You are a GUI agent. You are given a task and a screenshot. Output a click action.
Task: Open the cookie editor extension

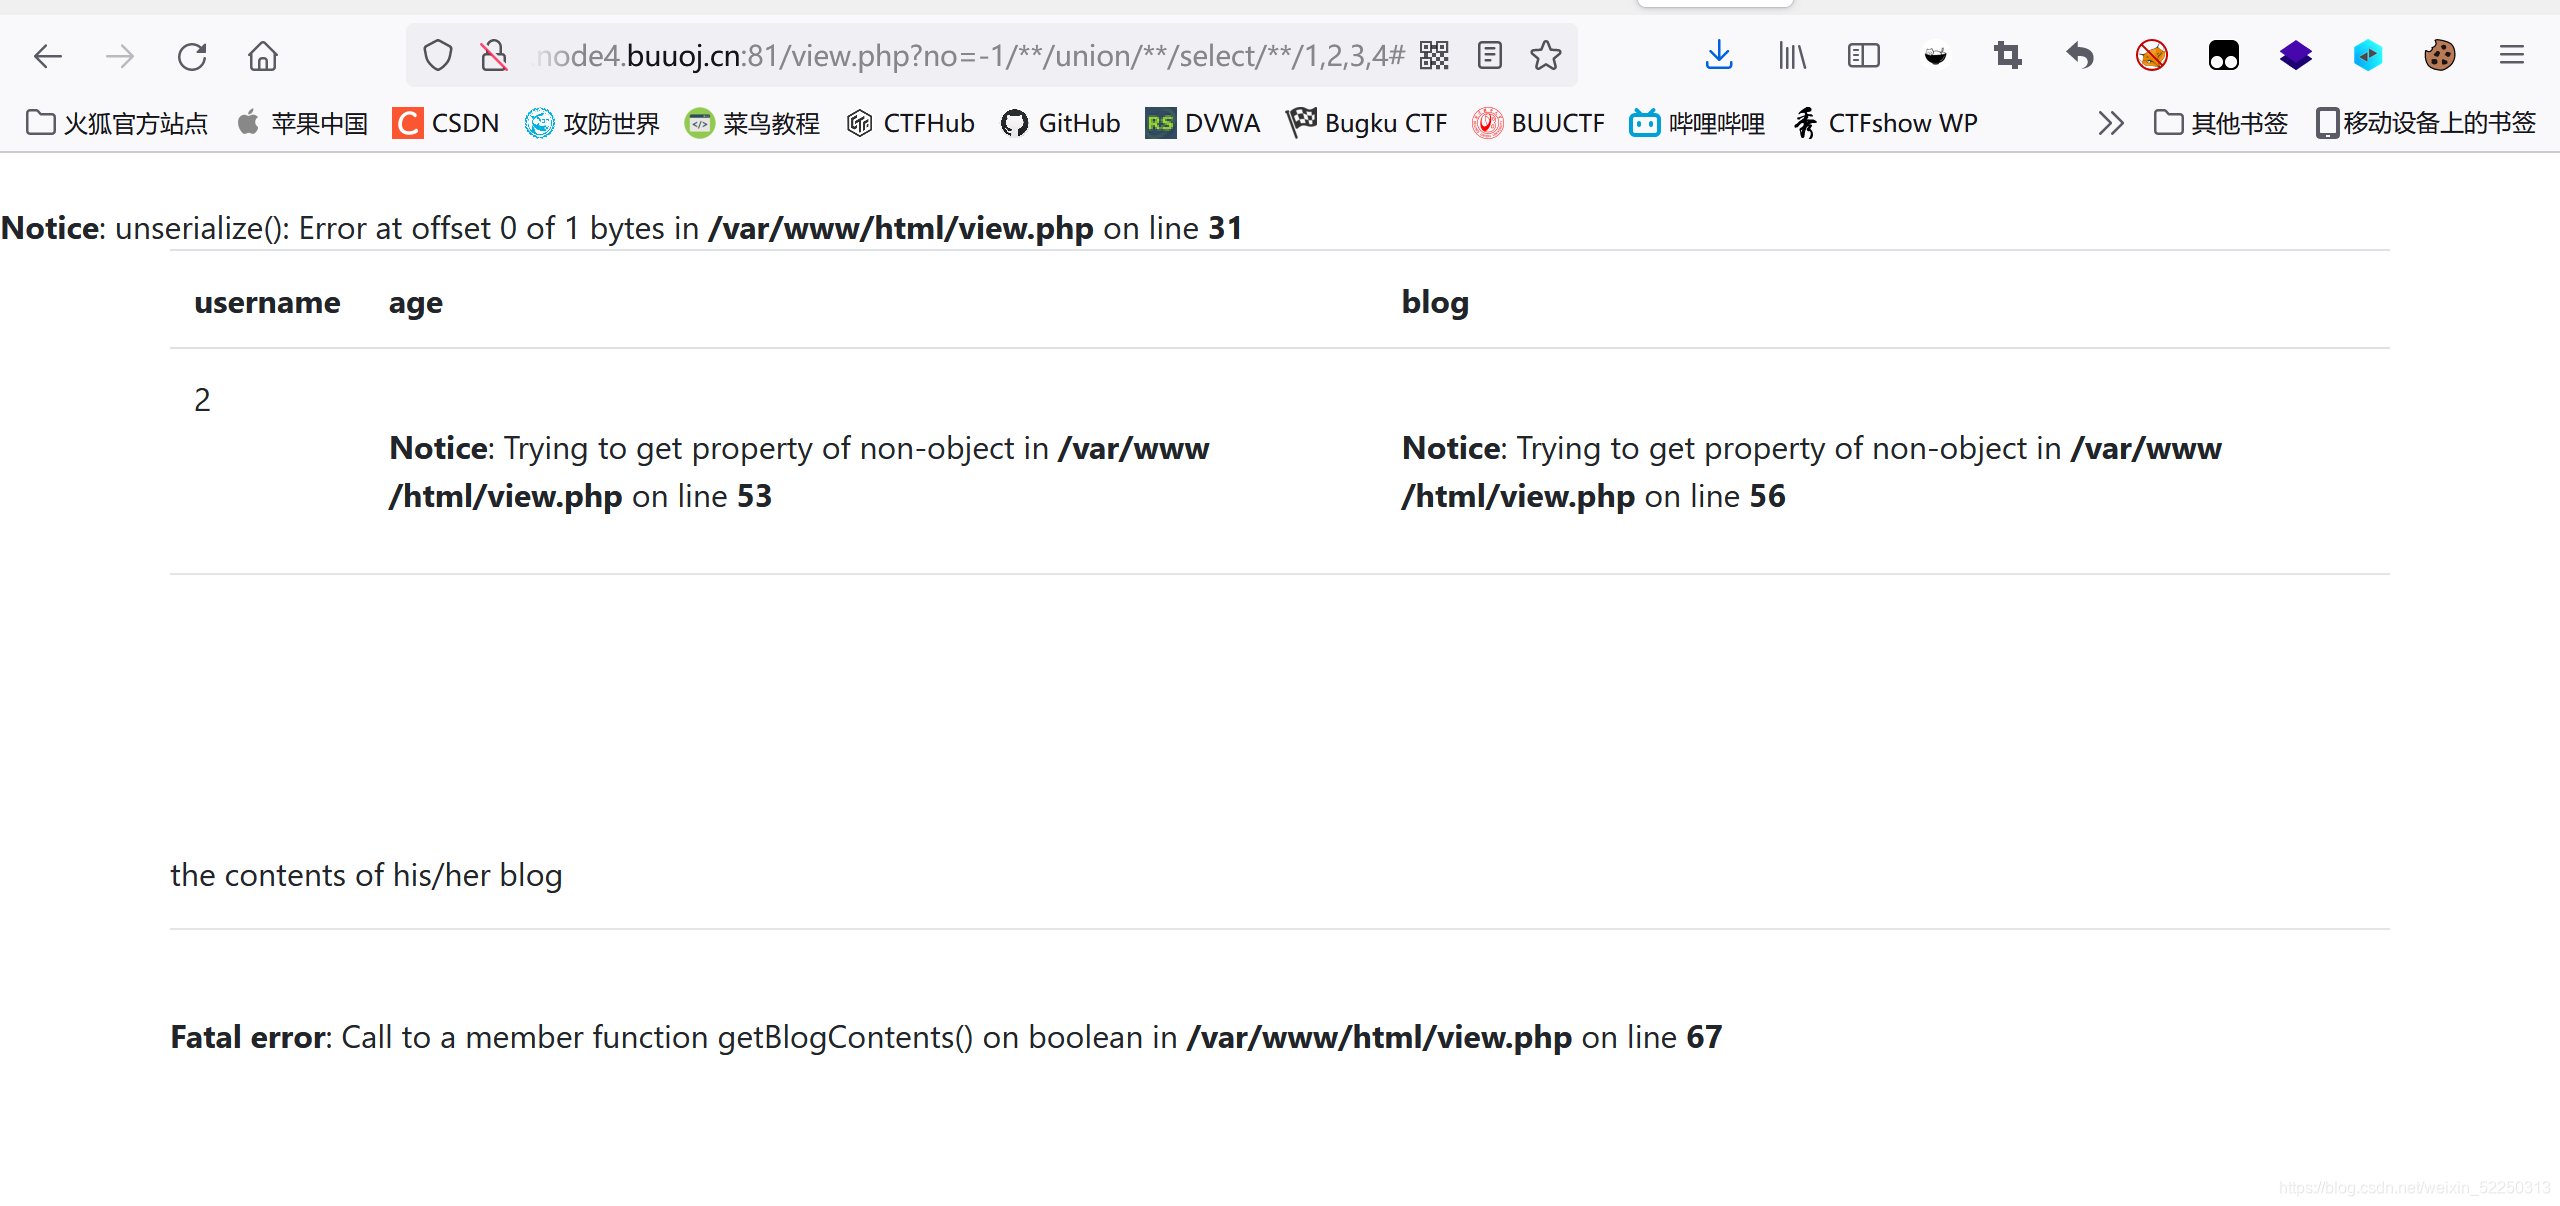[x=2440, y=56]
